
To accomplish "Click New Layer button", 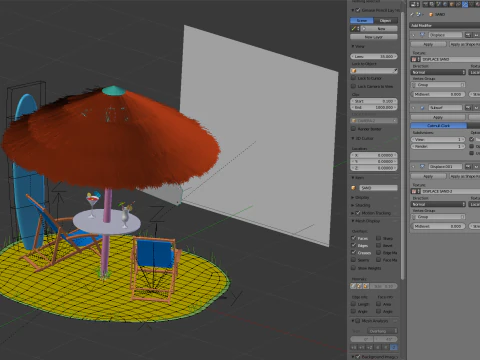I will [374, 37].
